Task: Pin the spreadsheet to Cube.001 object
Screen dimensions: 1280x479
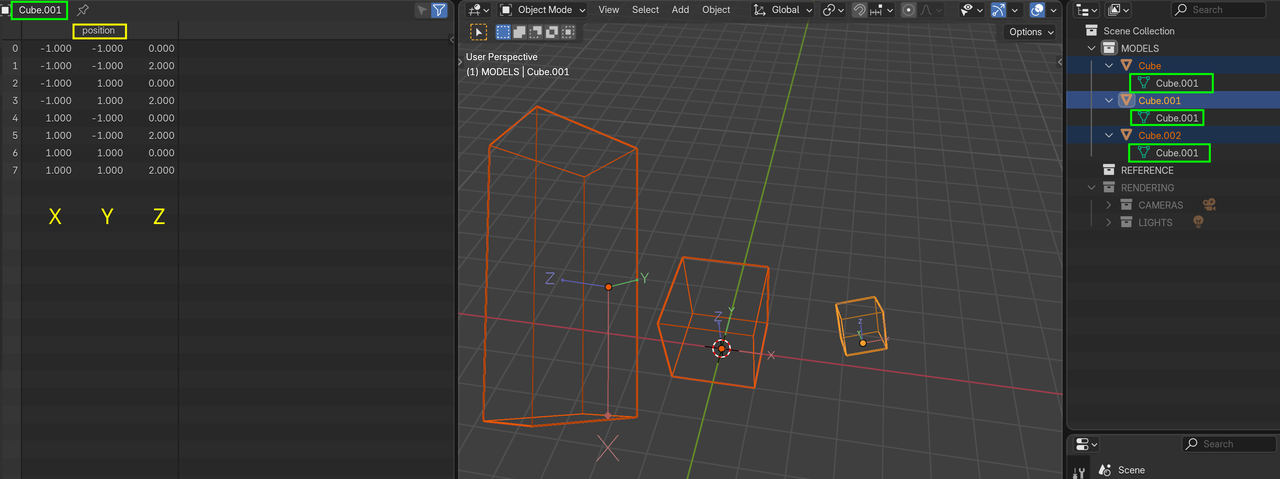Action: [83, 10]
